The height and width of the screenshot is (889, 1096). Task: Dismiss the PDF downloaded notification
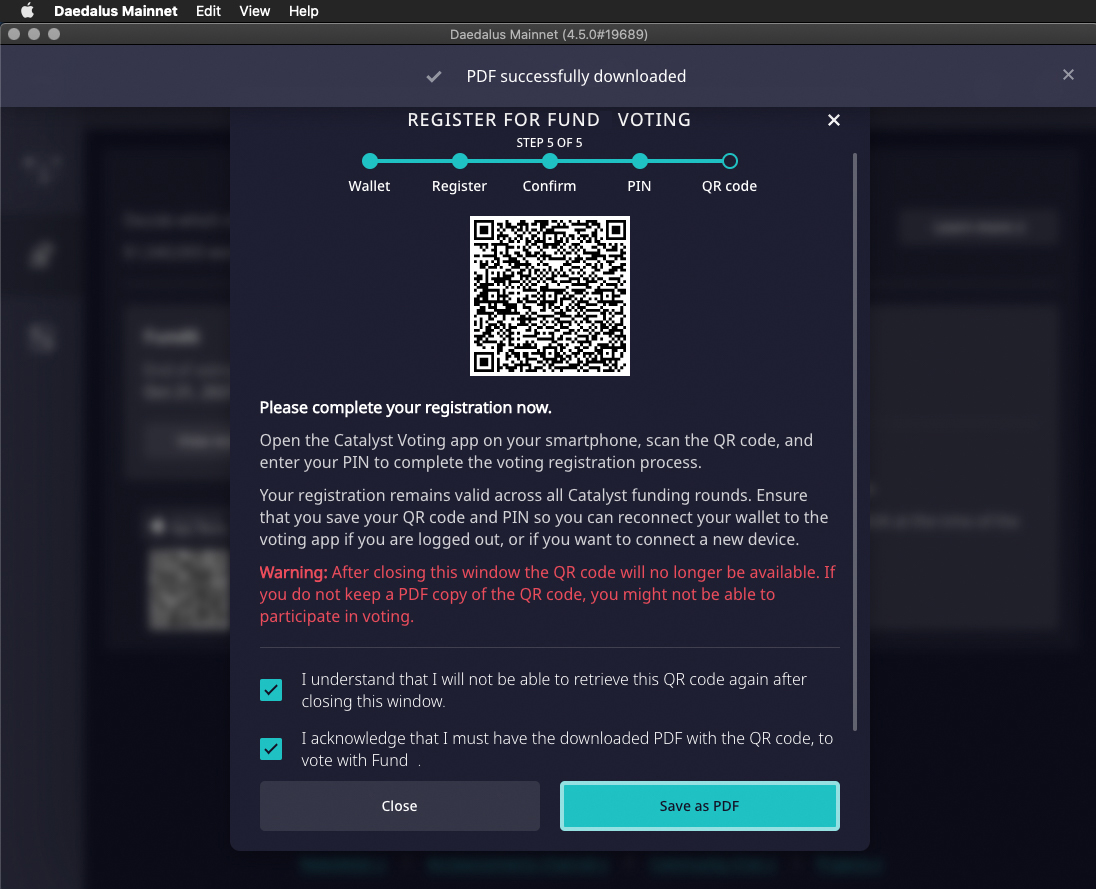[1068, 75]
